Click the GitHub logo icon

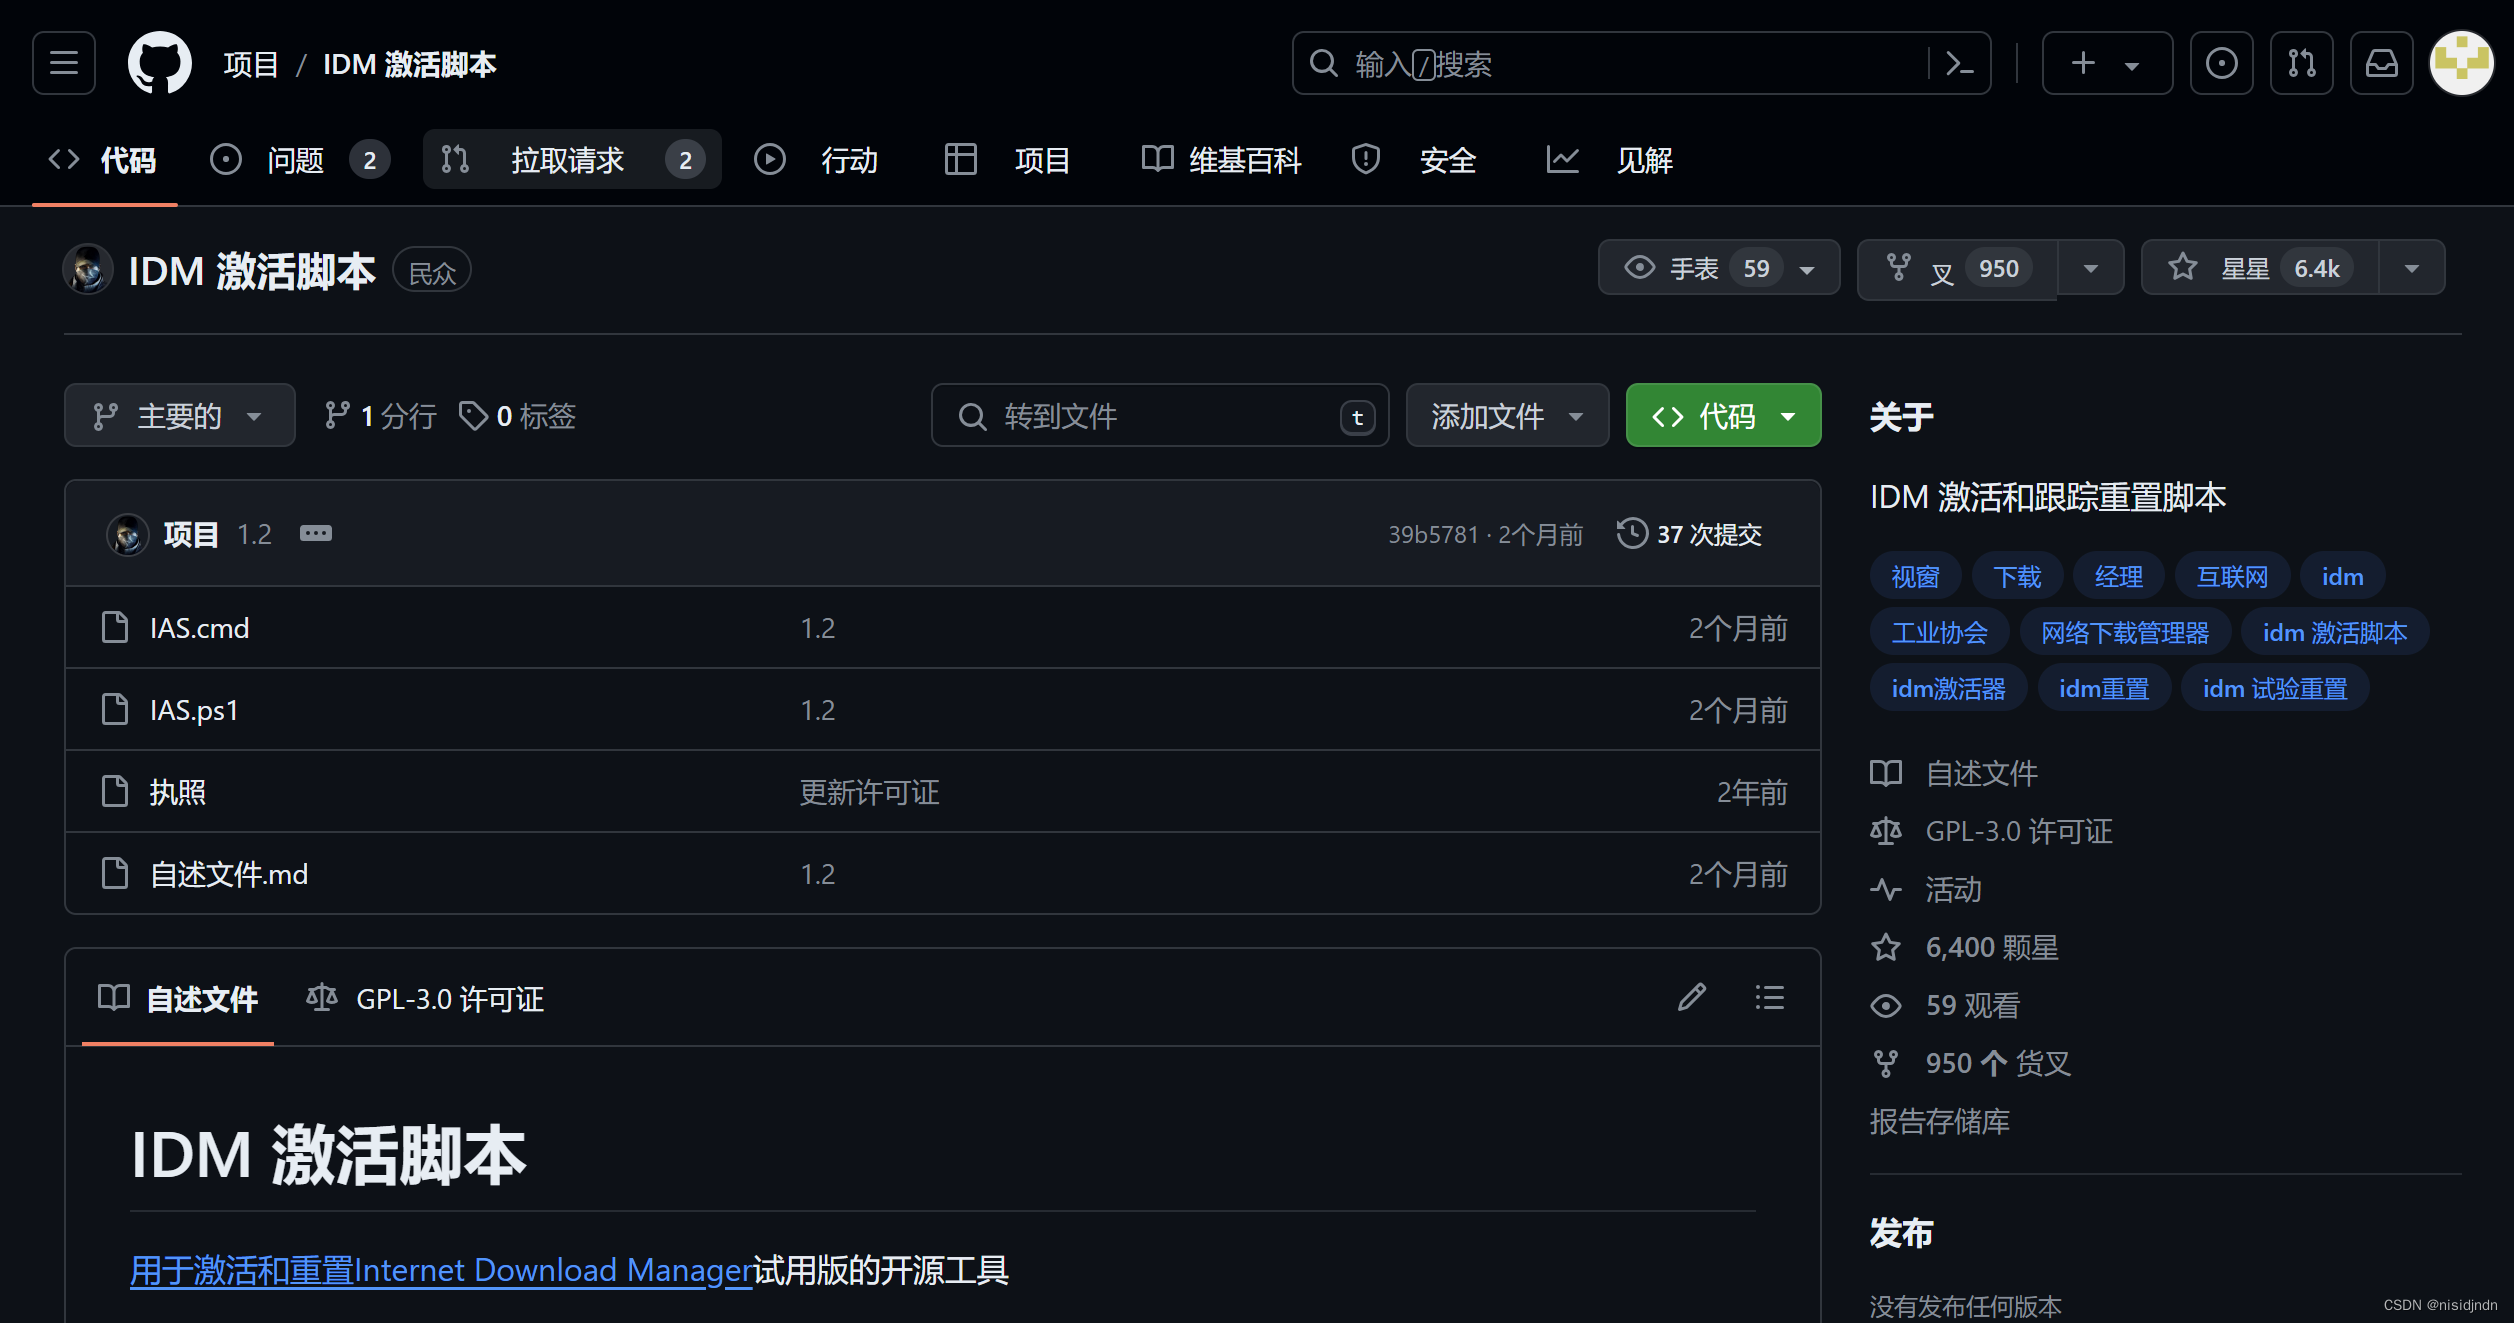click(x=160, y=62)
